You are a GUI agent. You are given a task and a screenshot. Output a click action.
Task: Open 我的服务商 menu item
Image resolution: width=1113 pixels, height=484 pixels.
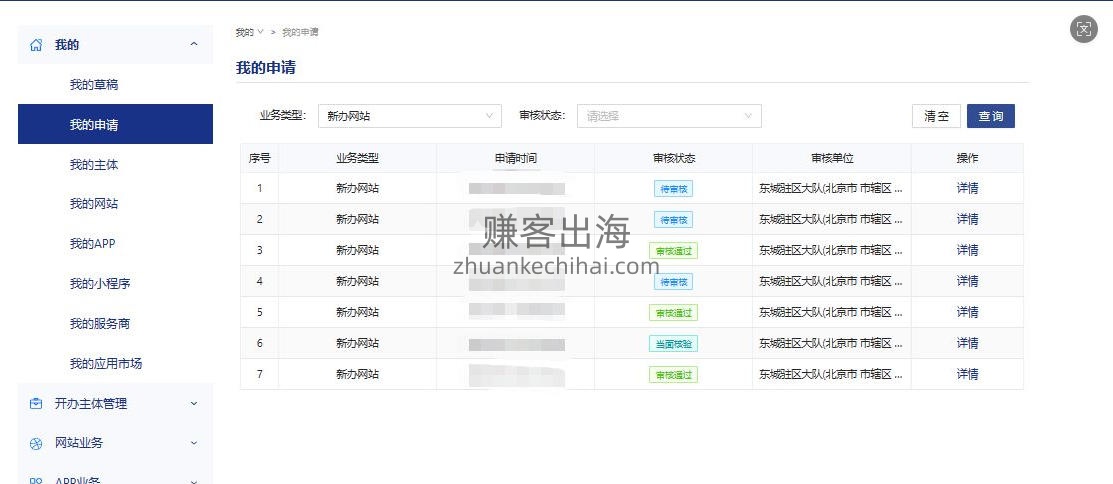(100, 324)
